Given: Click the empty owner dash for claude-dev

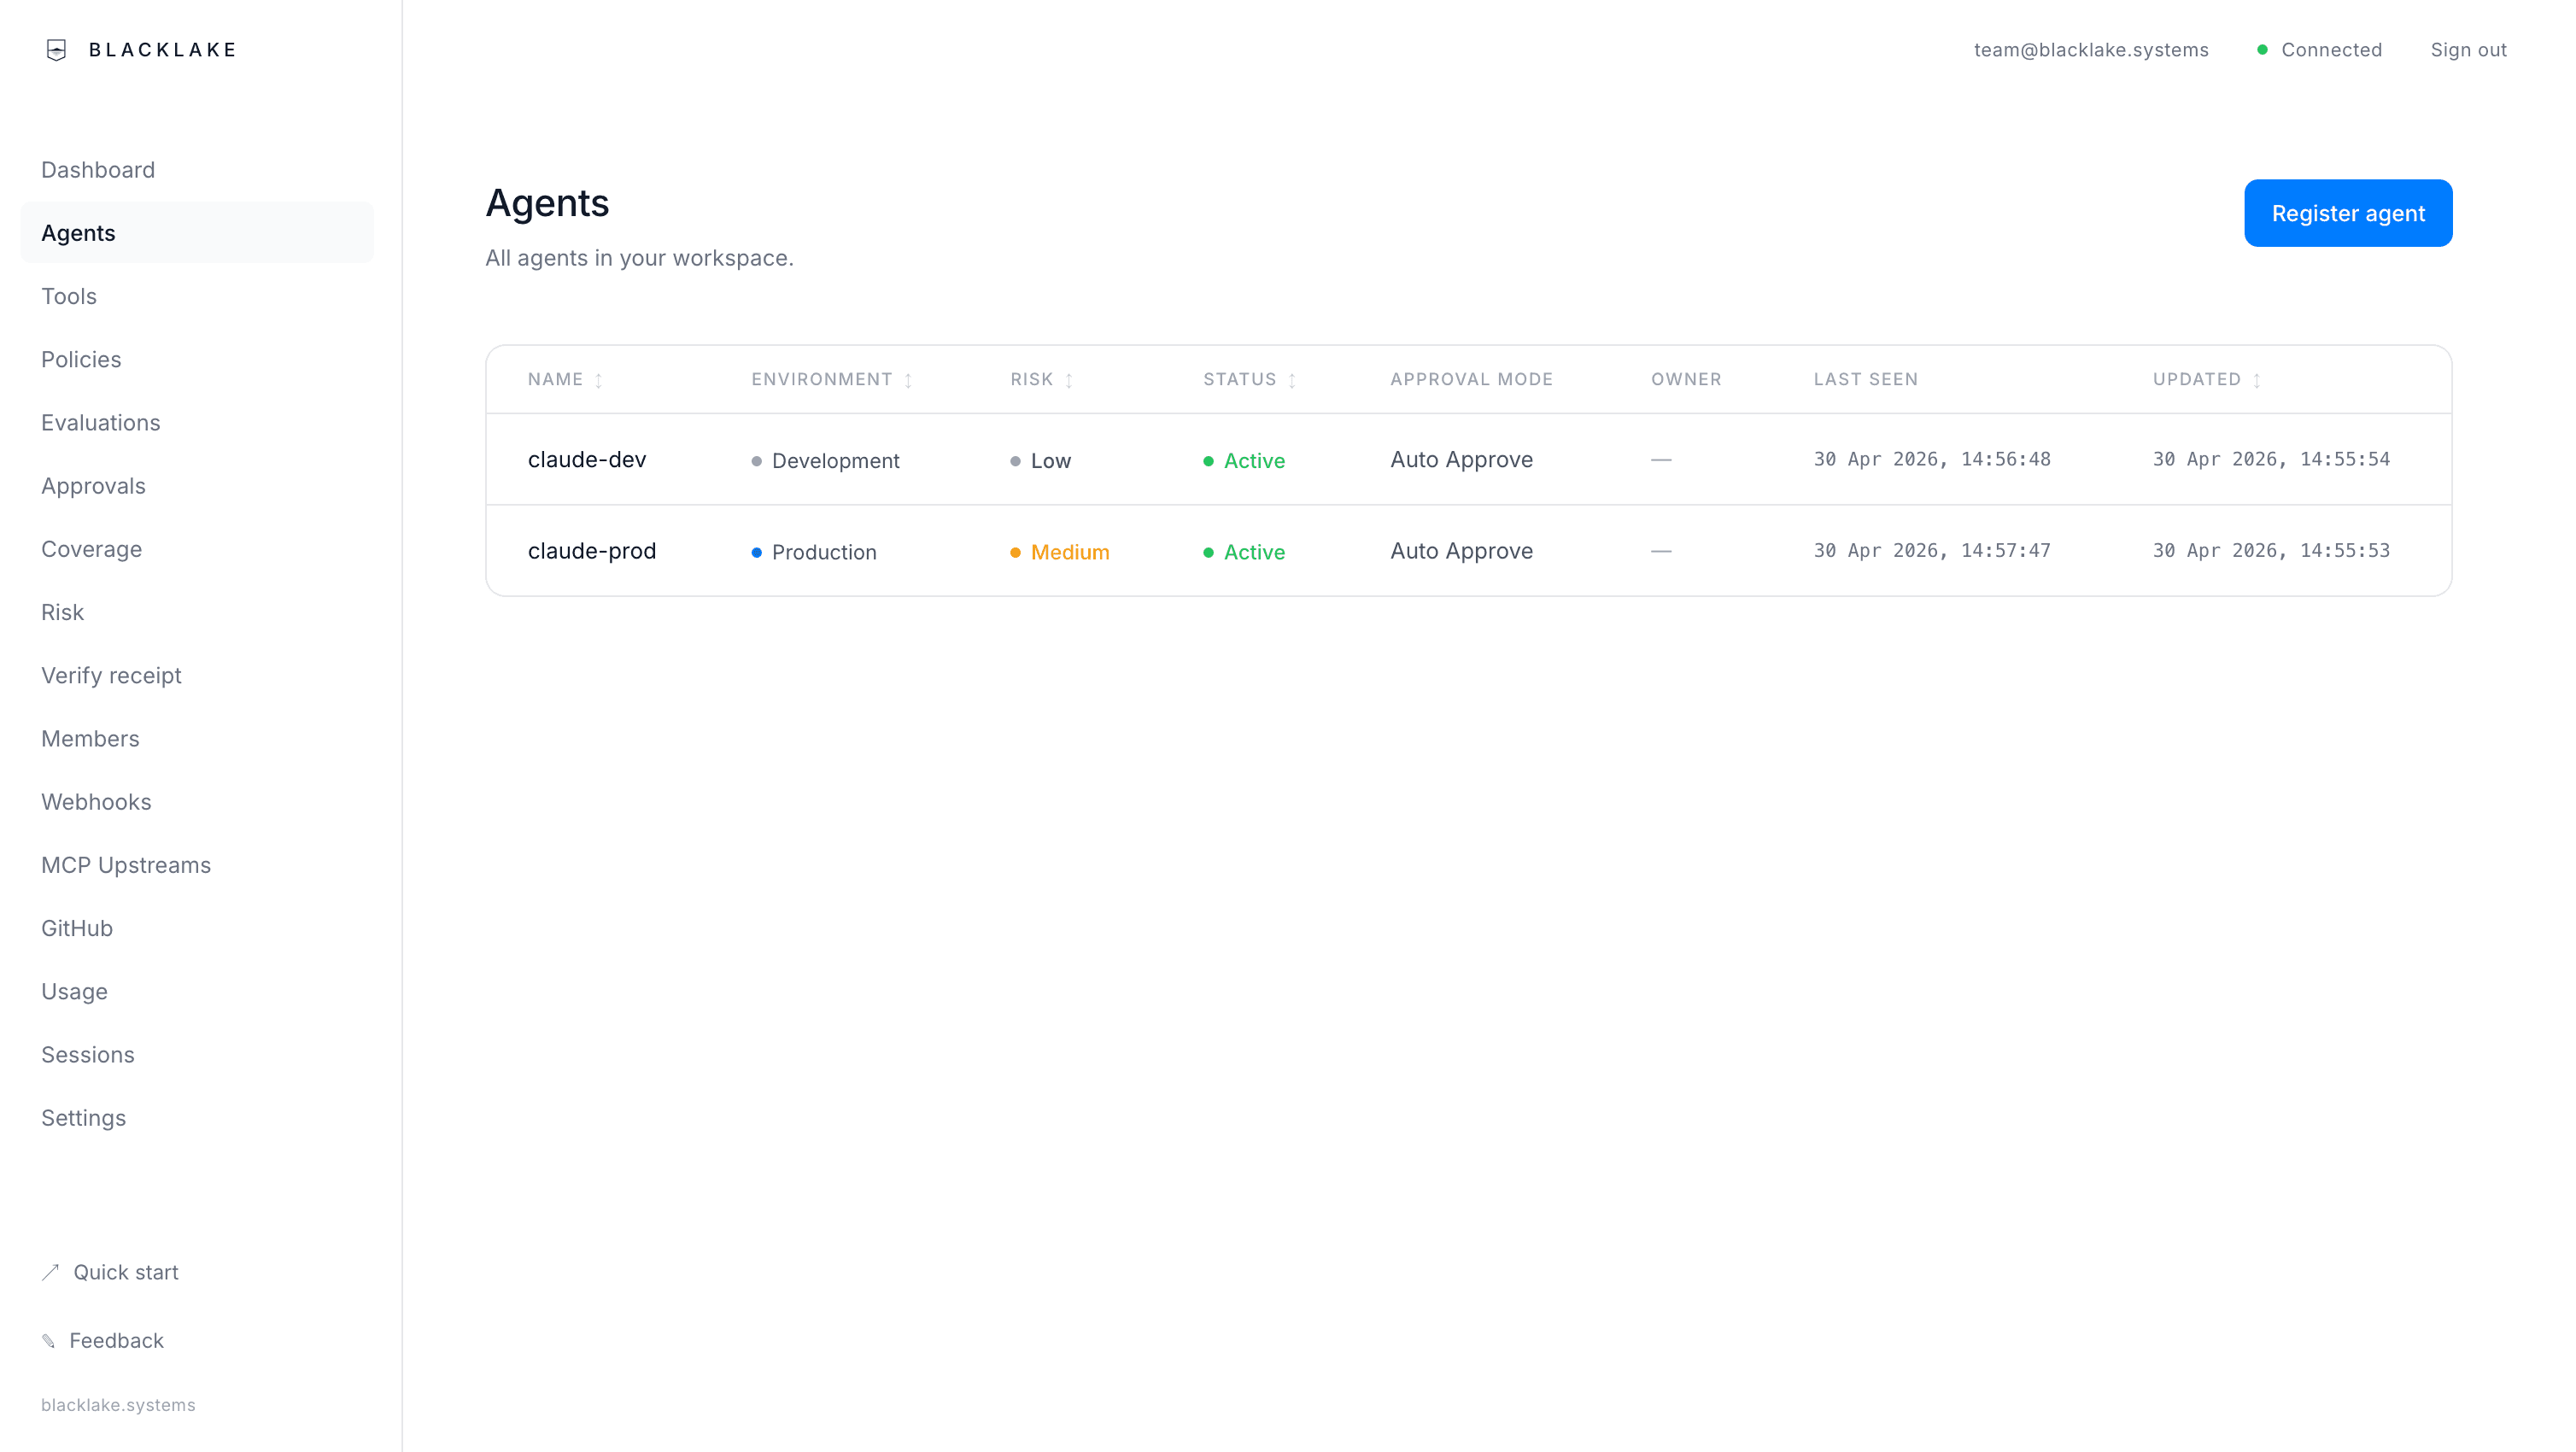Looking at the screenshot, I should [1661, 459].
